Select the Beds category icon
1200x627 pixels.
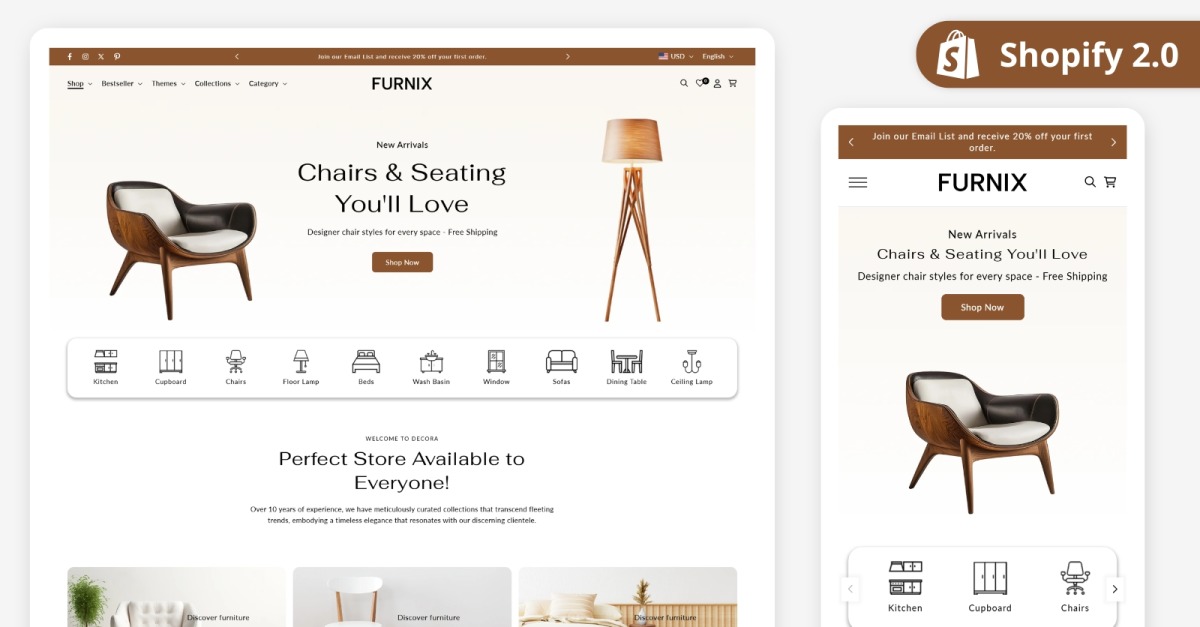click(x=366, y=361)
